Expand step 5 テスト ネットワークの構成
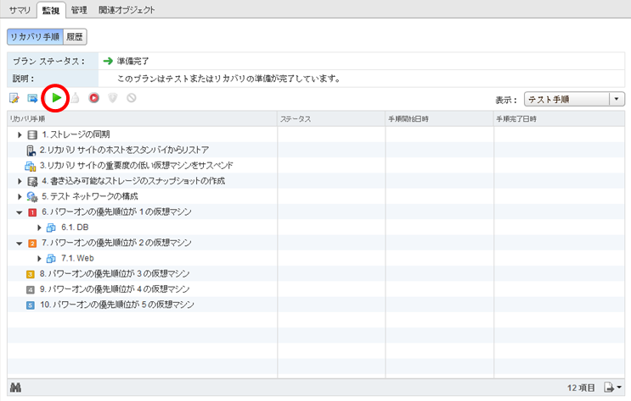 [x=19, y=196]
